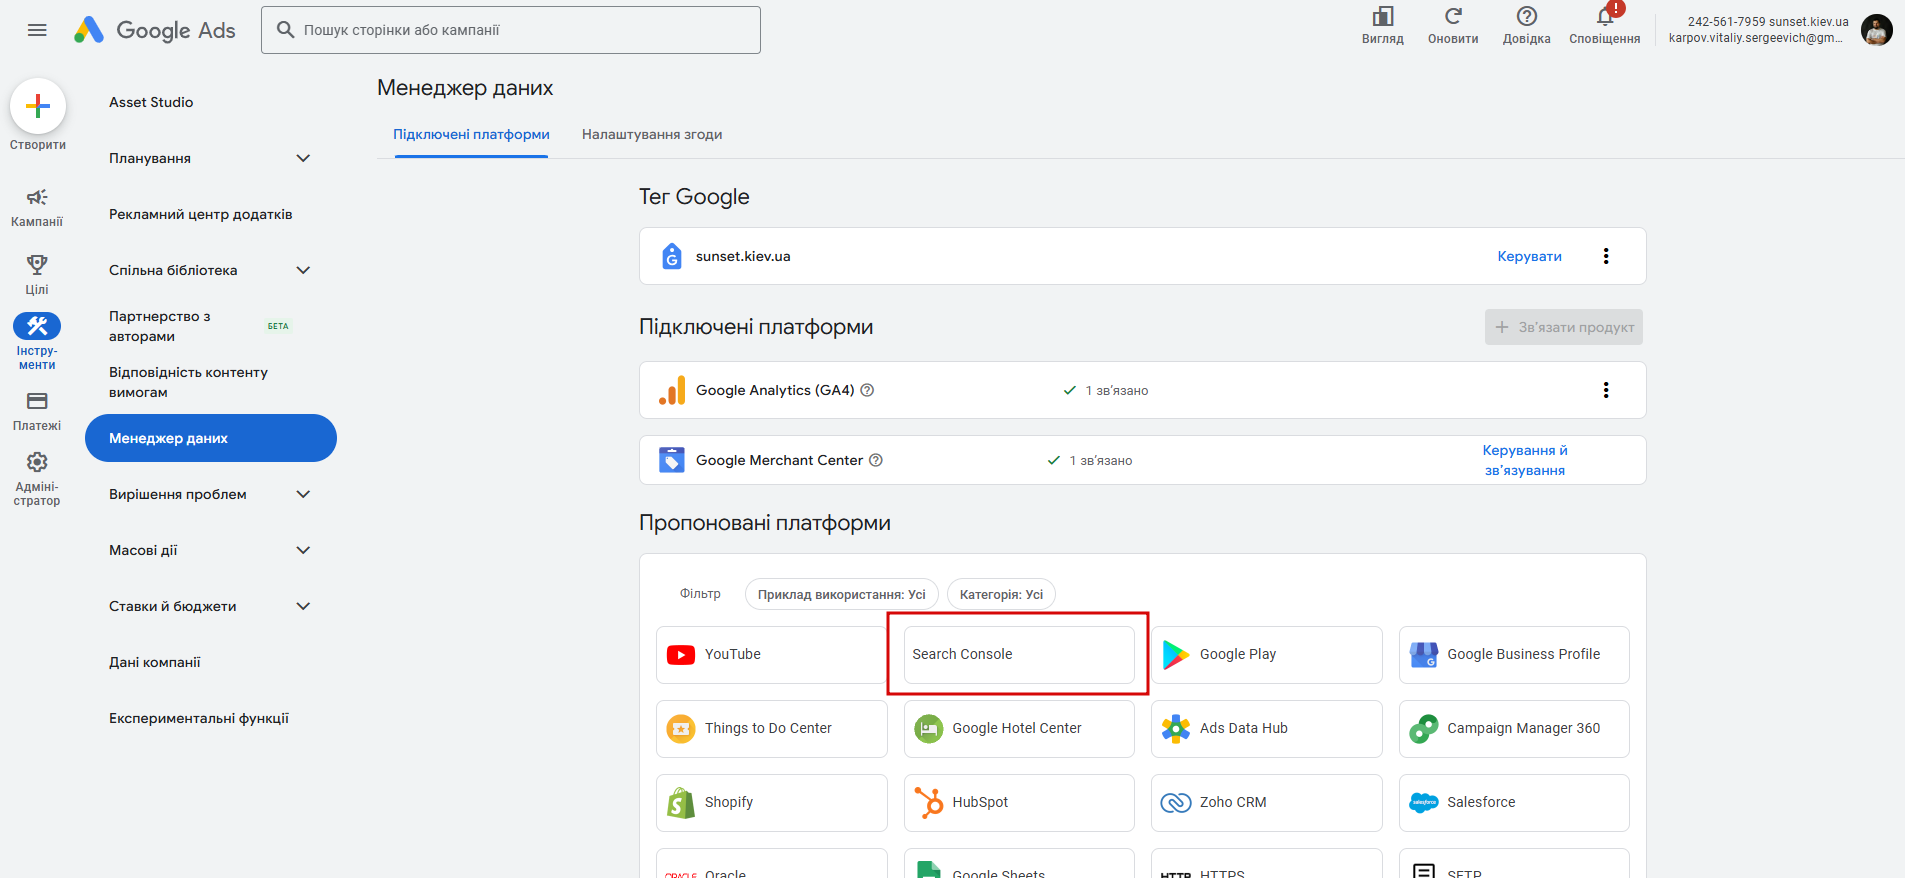The image size is (1905, 878).
Task: Open Дані компанії menu item
Action: click(155, 662)
